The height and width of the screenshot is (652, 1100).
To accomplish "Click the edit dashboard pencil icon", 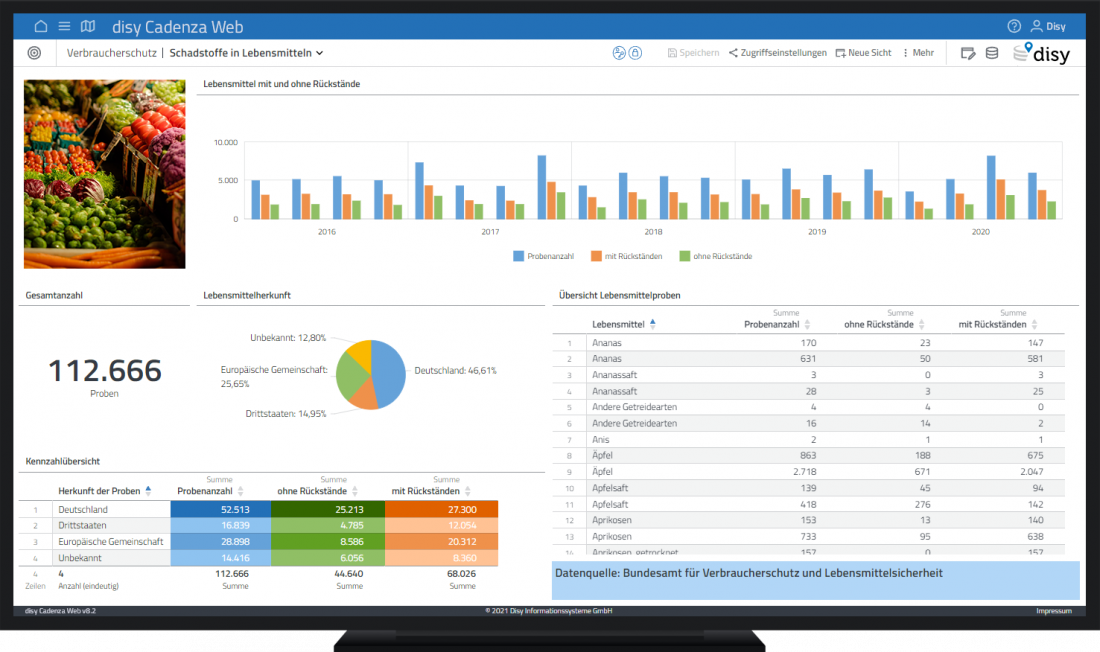I will coord(968,53).
